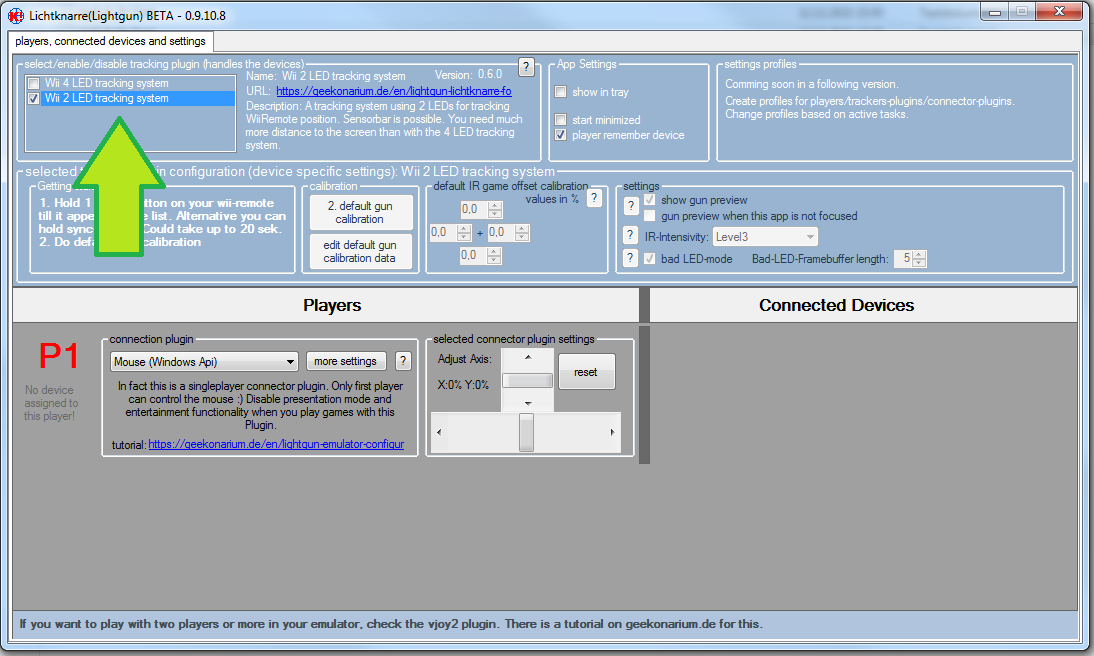1094x656 pixels.
Task: Open the lightgun emulator configuration tutorial link
Action: click(276, 444)
